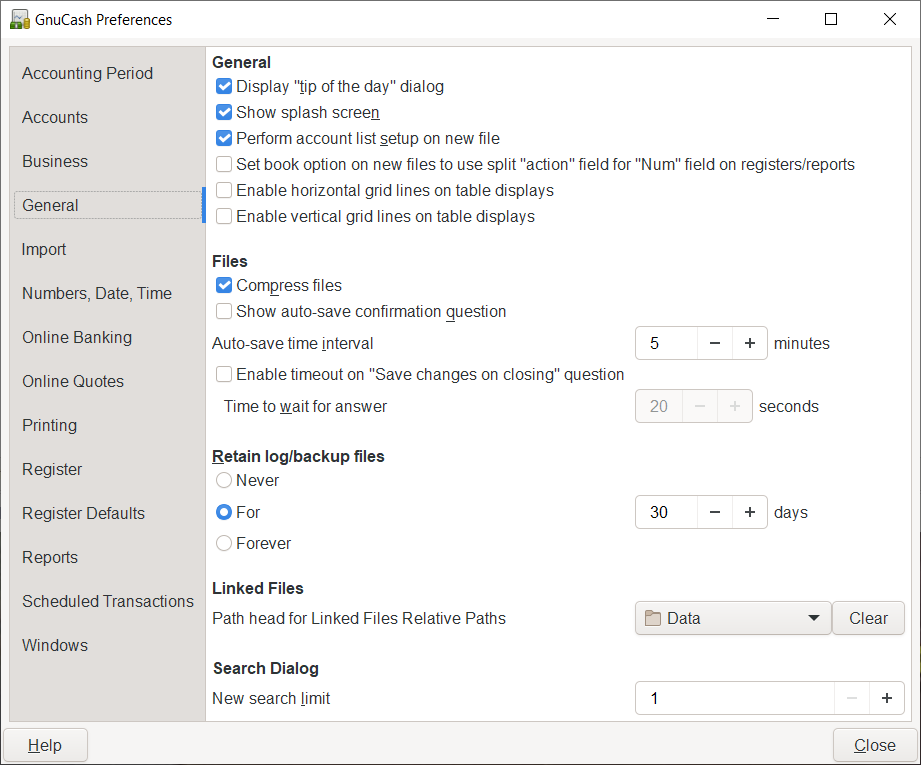The height and width of the screenshot is (765, 921).
Task: Increase auto-save time interval with plus
Action: tap(749, 343)
